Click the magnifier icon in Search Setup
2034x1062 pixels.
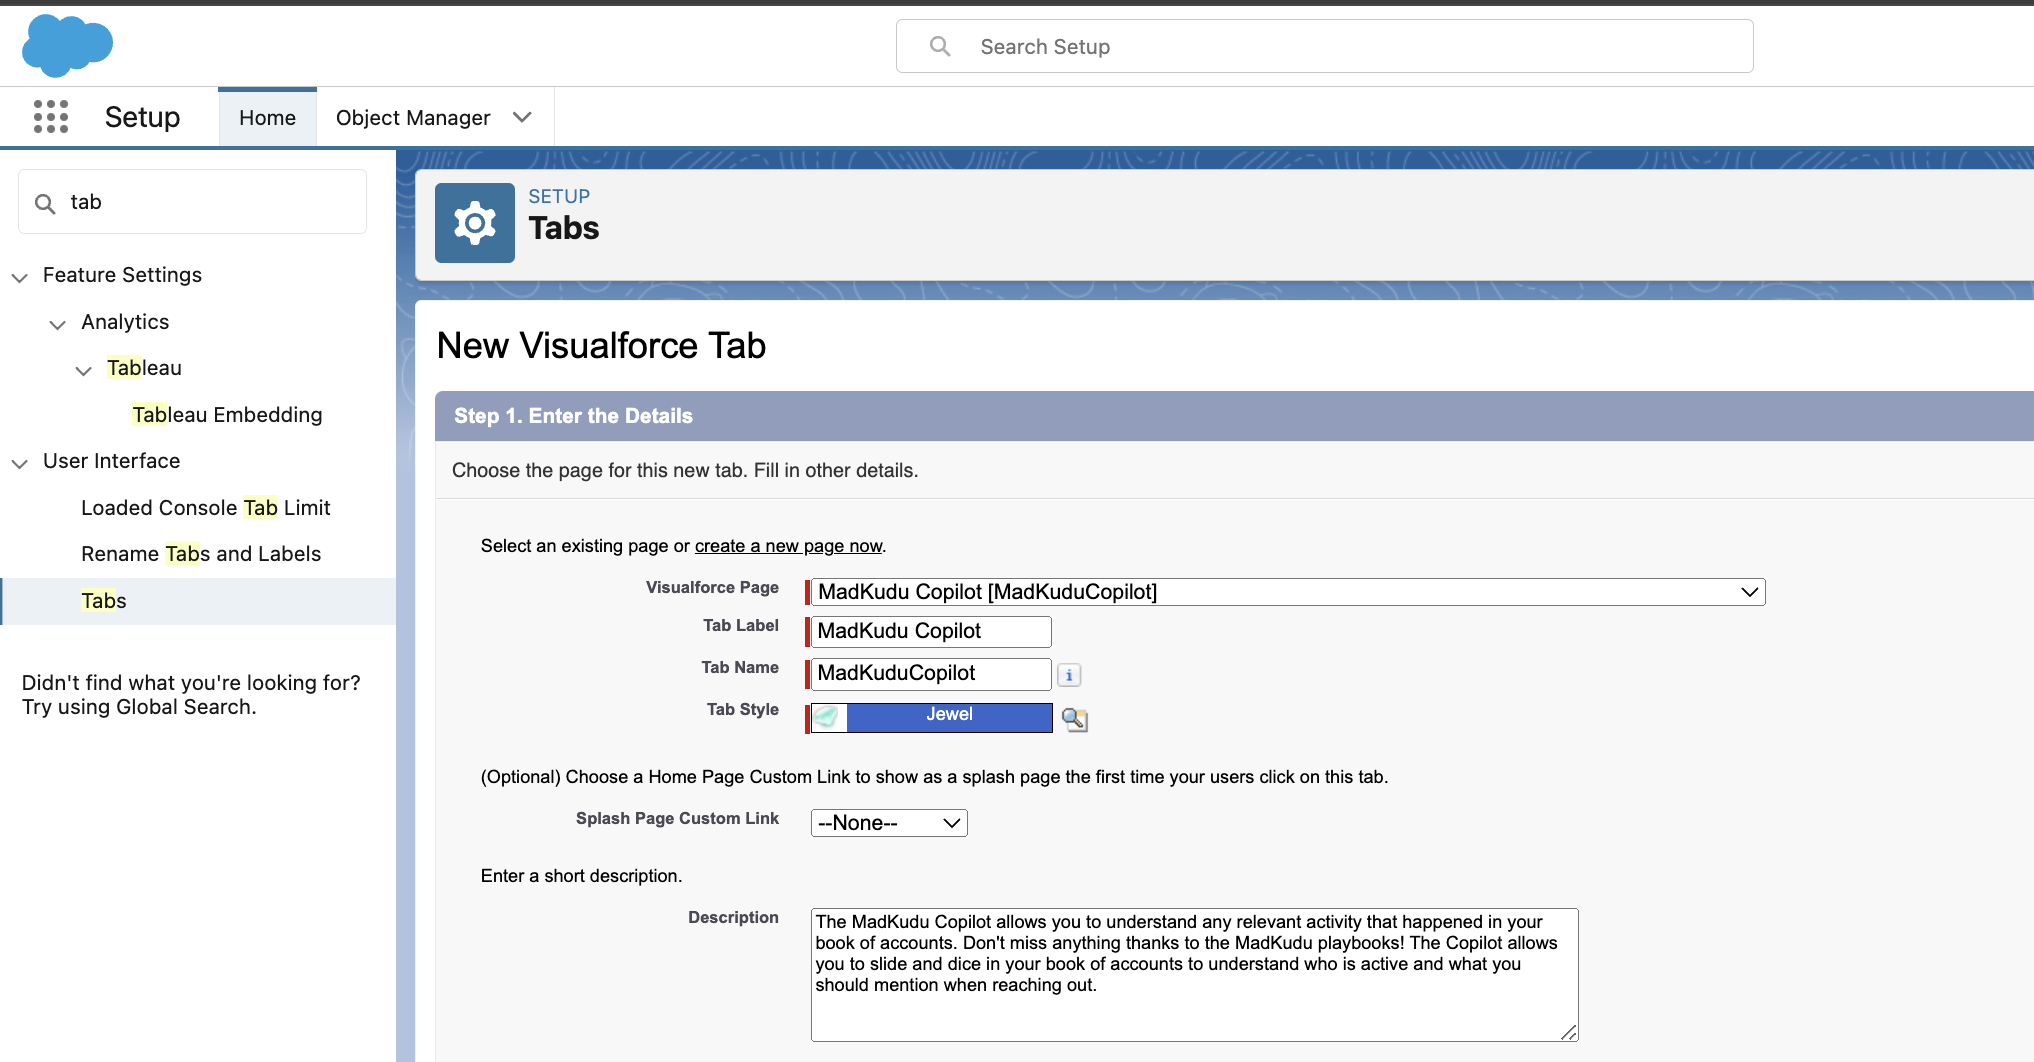(940, 46)
